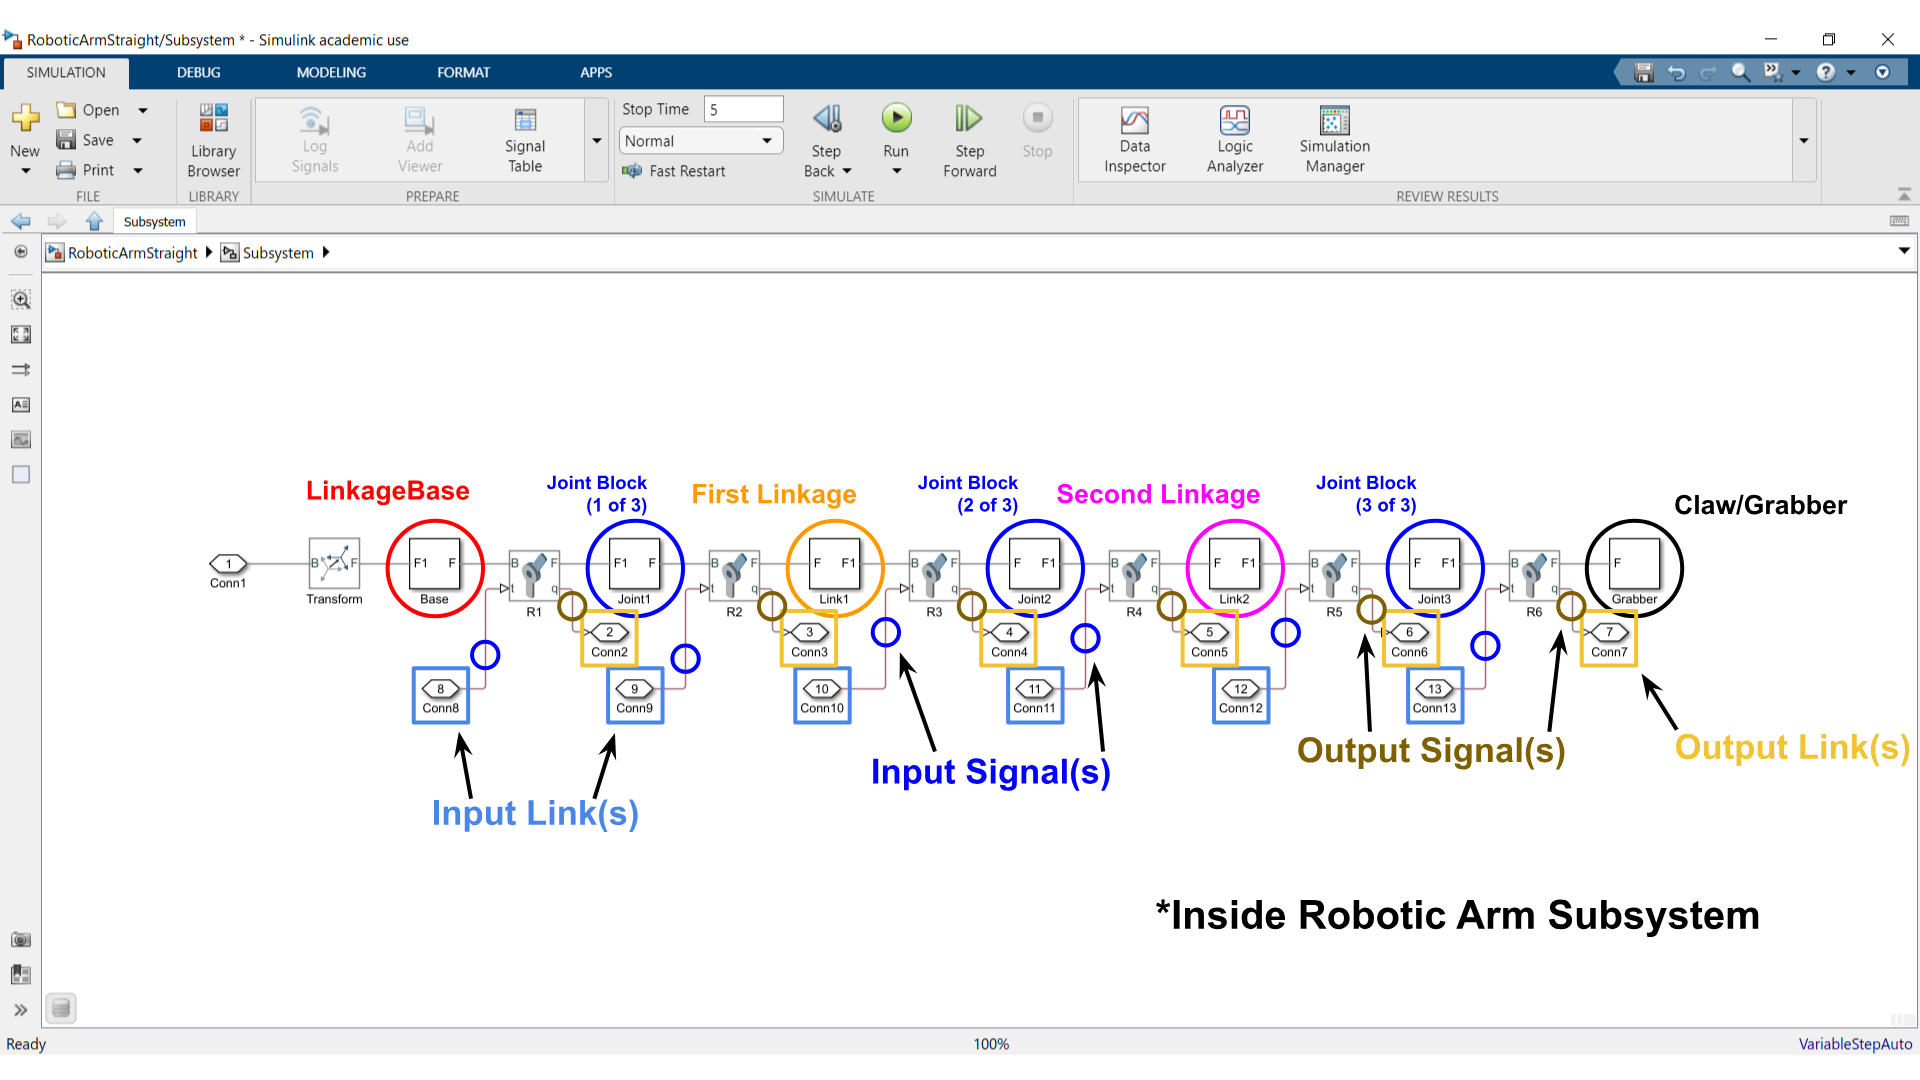This screenshot has width=1920, height=1080.
Task: Click RoboticArmStraight in the breadcrumb
Action: pos(132,253)
